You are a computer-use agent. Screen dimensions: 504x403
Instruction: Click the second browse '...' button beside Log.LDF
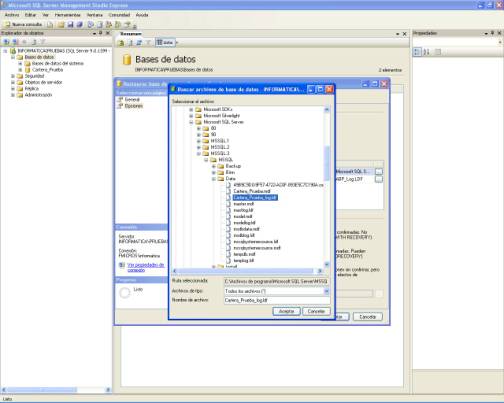tap(379, 179)
